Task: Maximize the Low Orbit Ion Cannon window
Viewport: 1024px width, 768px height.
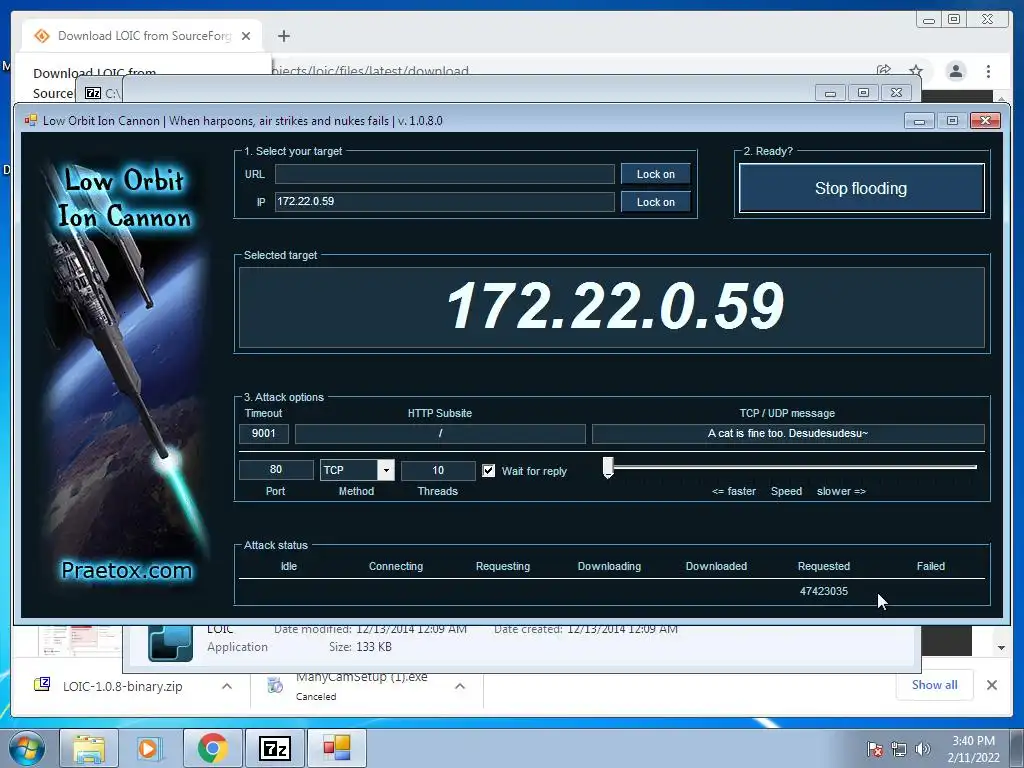Action: pyautogui.click(x=952, y=121)
